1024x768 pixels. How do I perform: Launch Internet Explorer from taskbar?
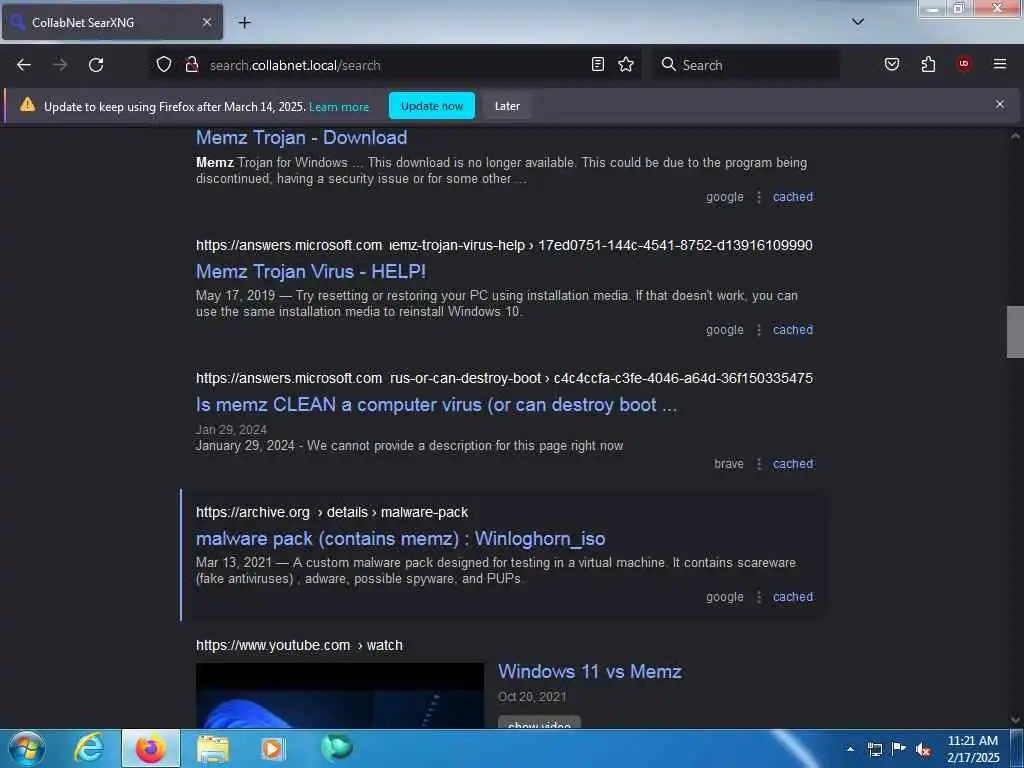(x=89, y=748)
